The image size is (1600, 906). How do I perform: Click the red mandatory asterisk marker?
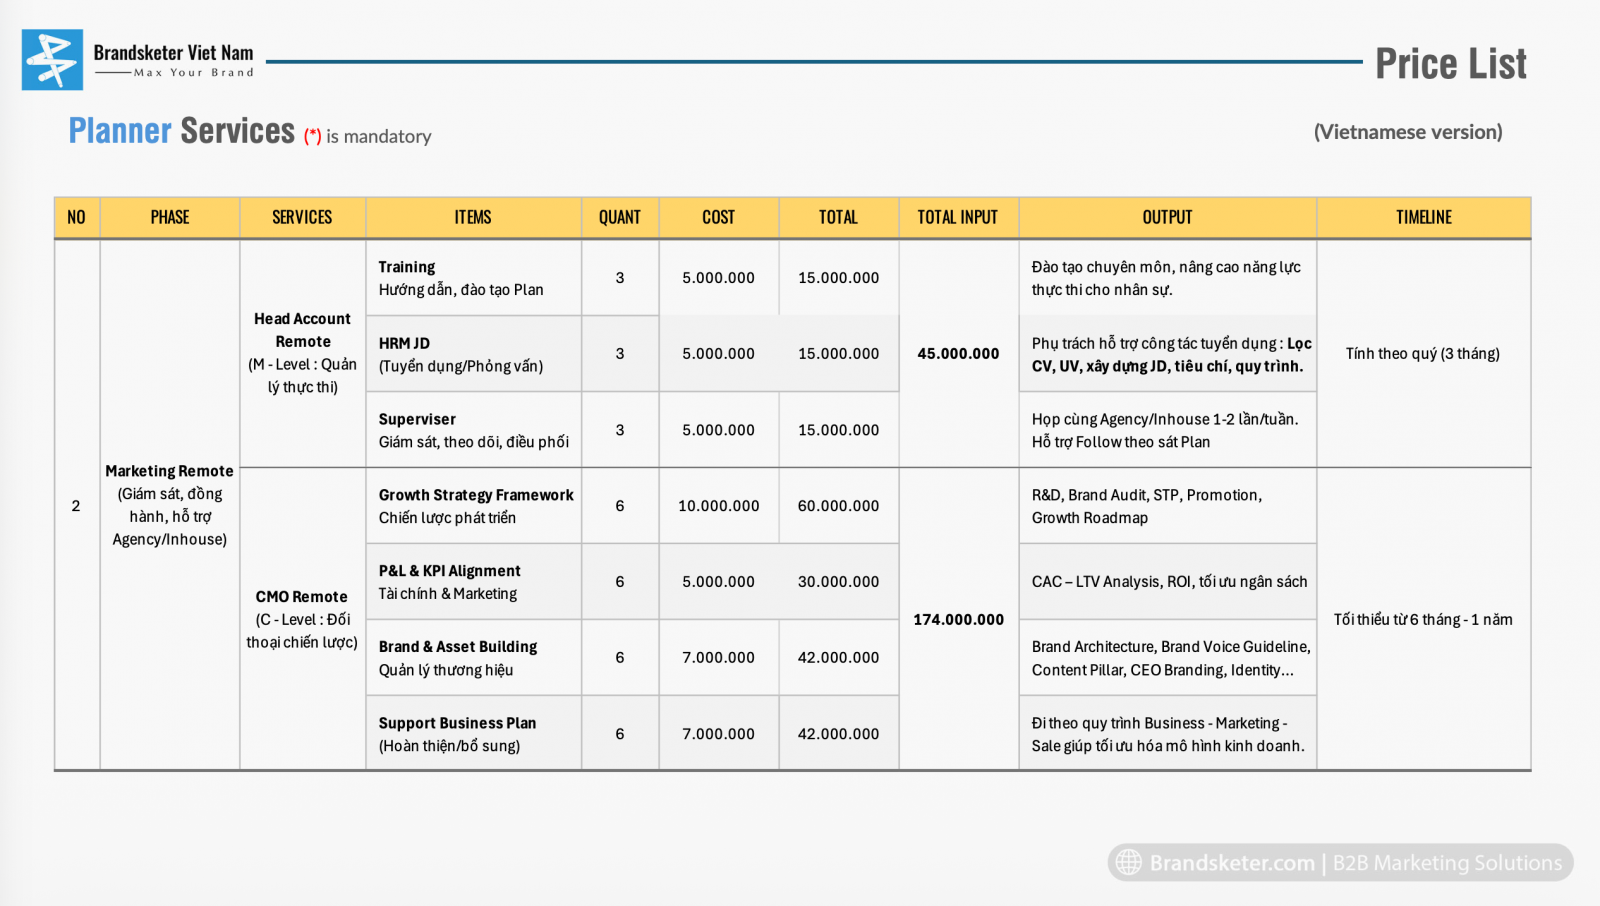pyautogui.click(x=313, y=136)
